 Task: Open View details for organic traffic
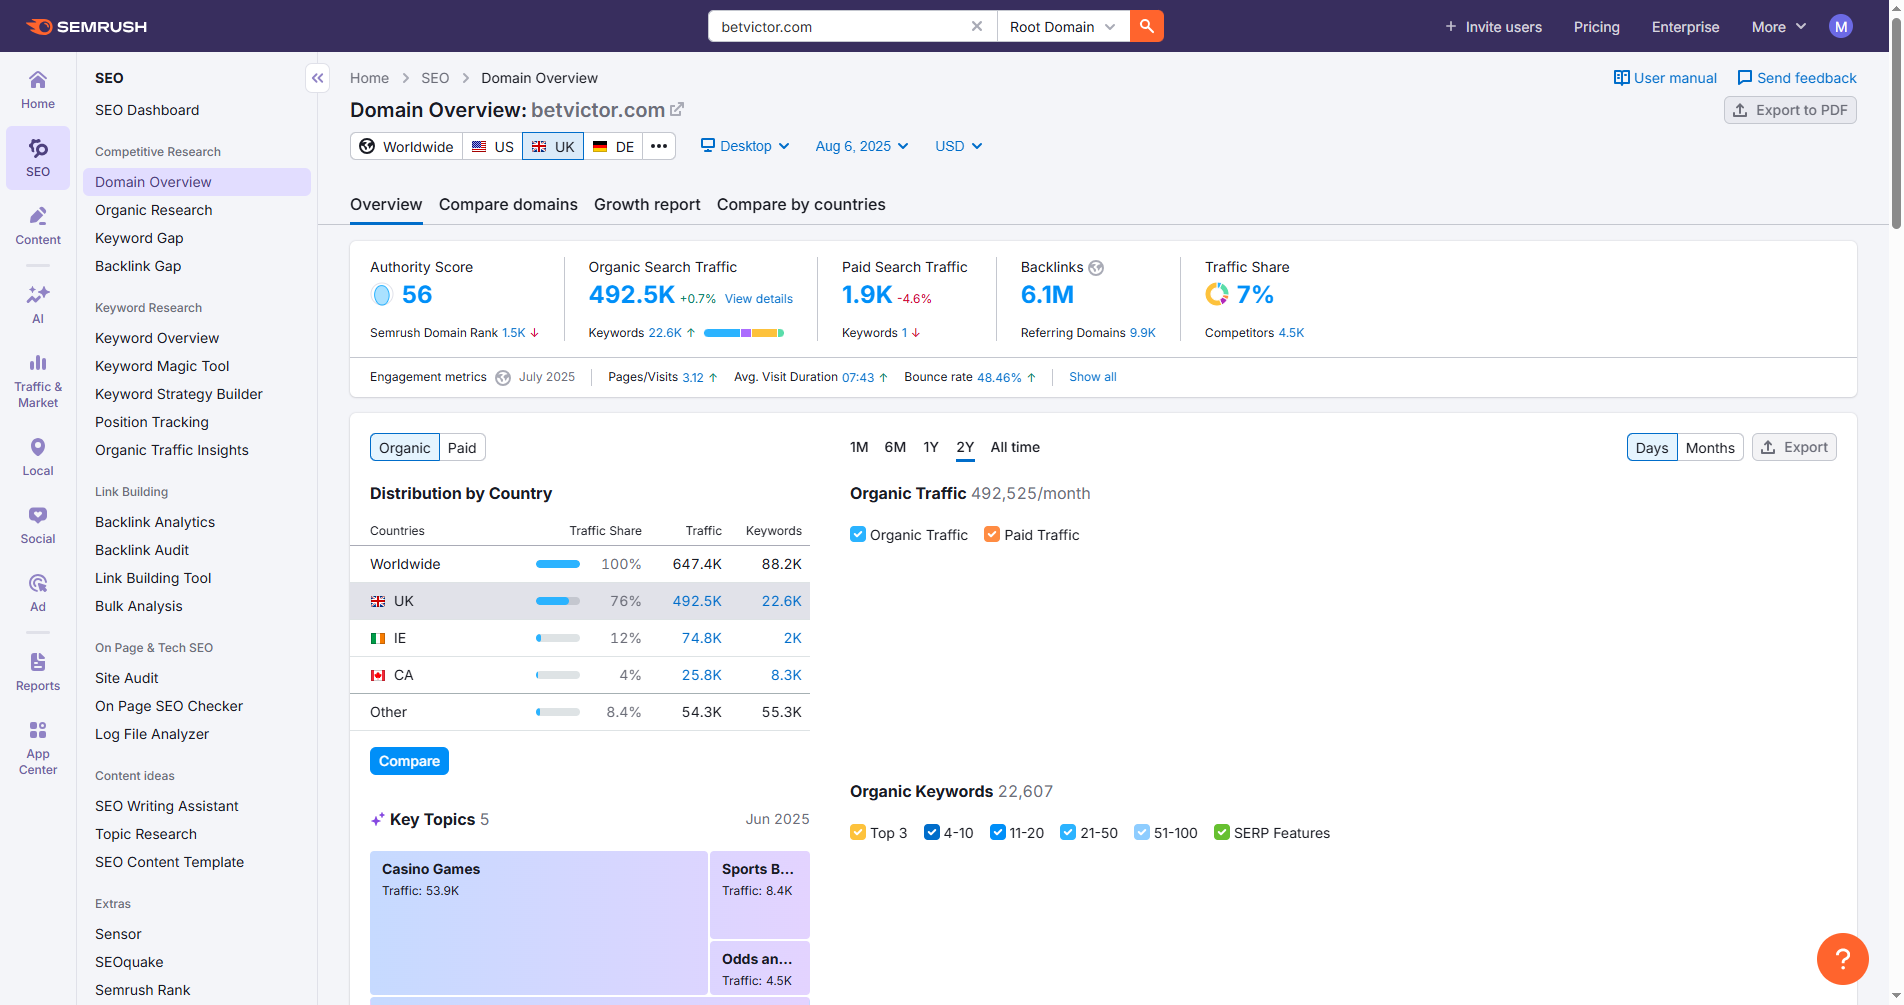tap(758, 299)
